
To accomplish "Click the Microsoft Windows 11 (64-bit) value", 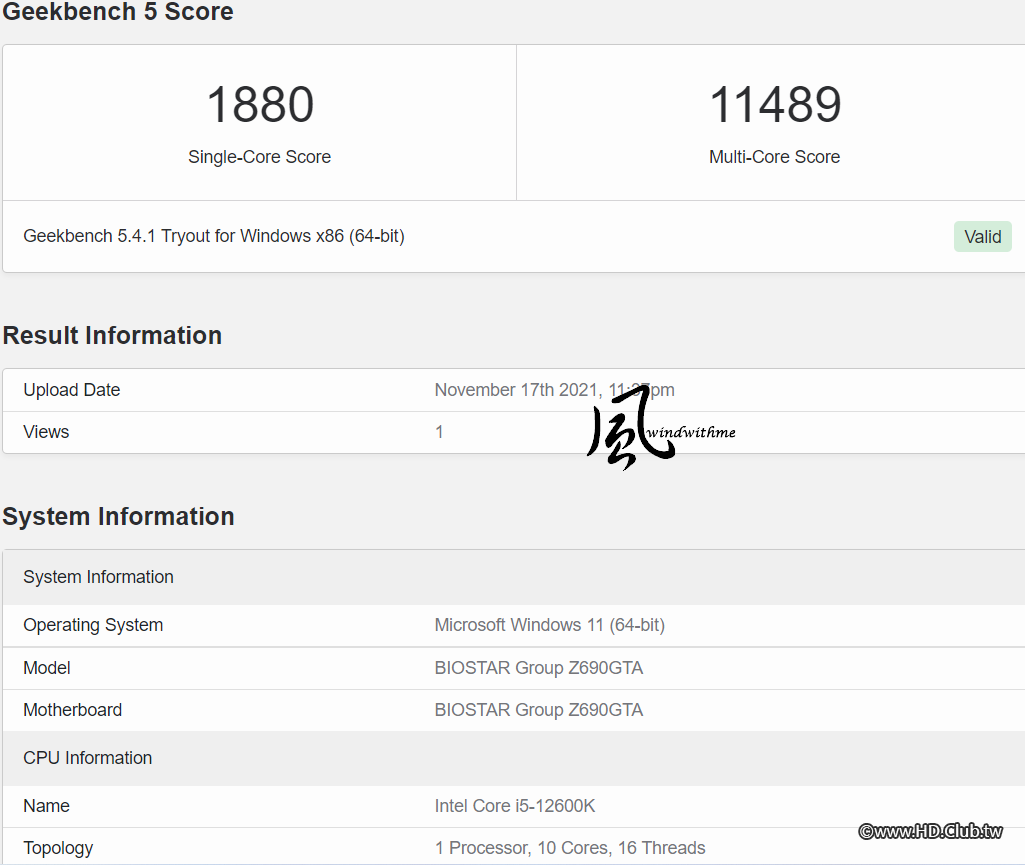I will pyautogui.click(x=550, y=625).
